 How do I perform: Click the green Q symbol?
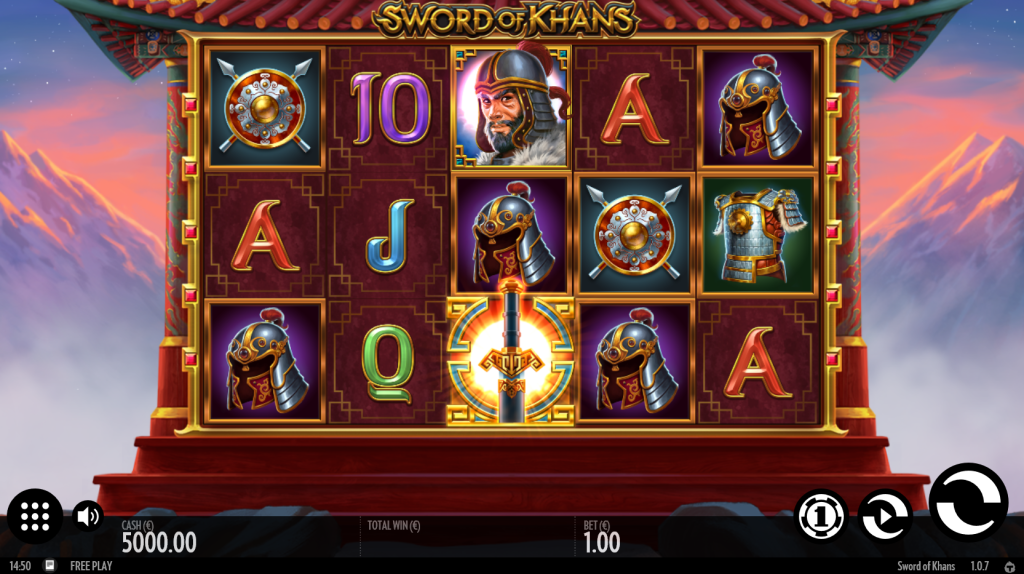tap(387, 363)
